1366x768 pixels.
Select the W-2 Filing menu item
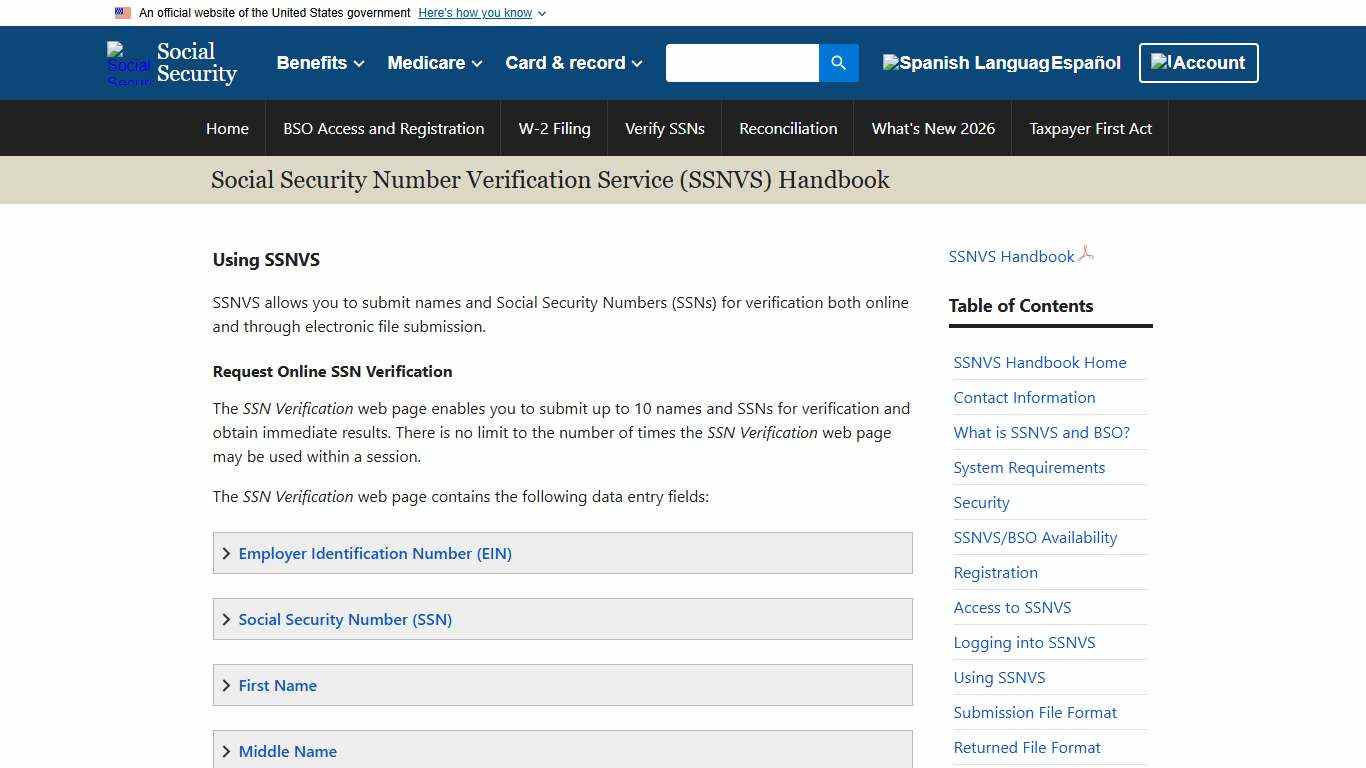554,128
